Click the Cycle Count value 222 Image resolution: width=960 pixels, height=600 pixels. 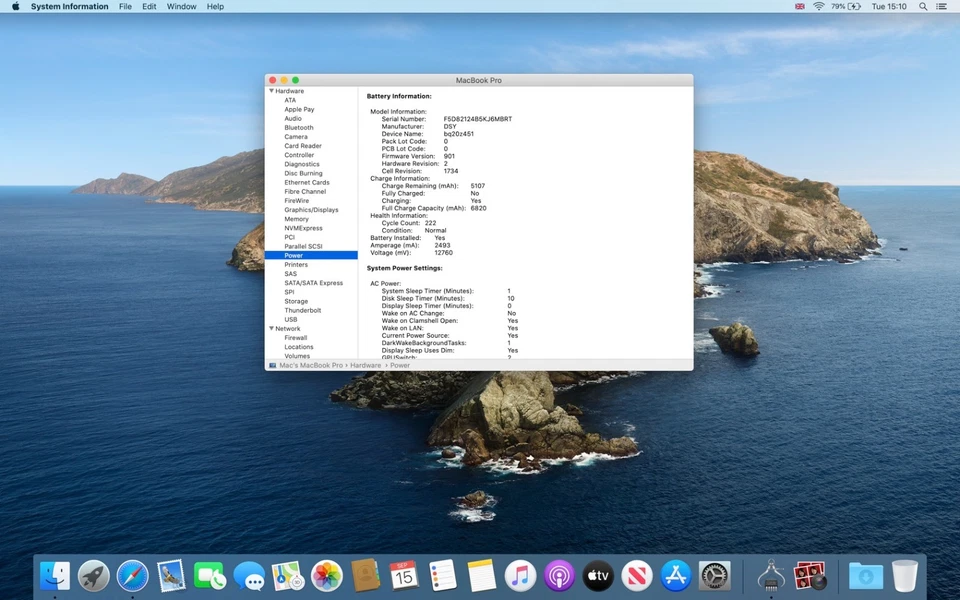click(x=430, y=223)
